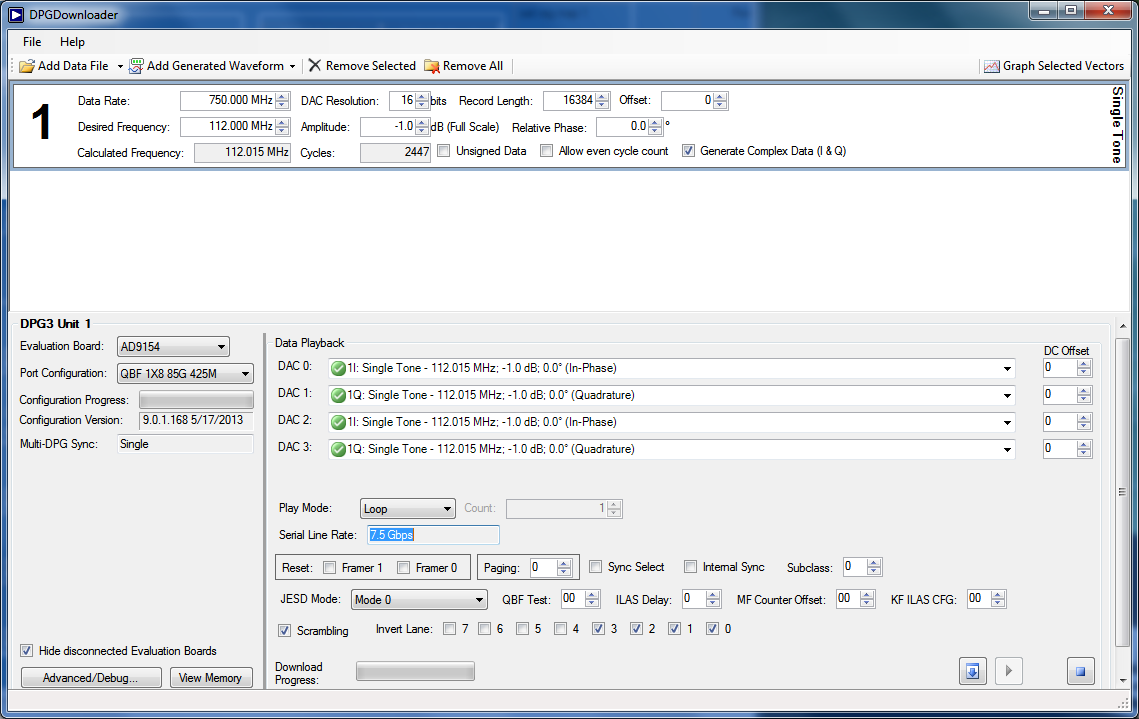This screenshot has height=719, width=1139.
Task: Open the Play Mode Loop dropdown
Action: tap(407, 509)
